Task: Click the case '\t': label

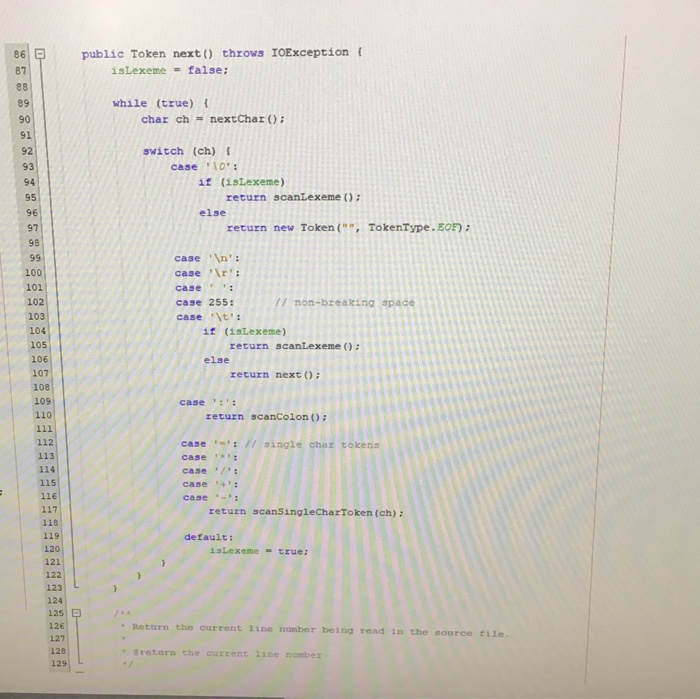Action: point(208,317)
